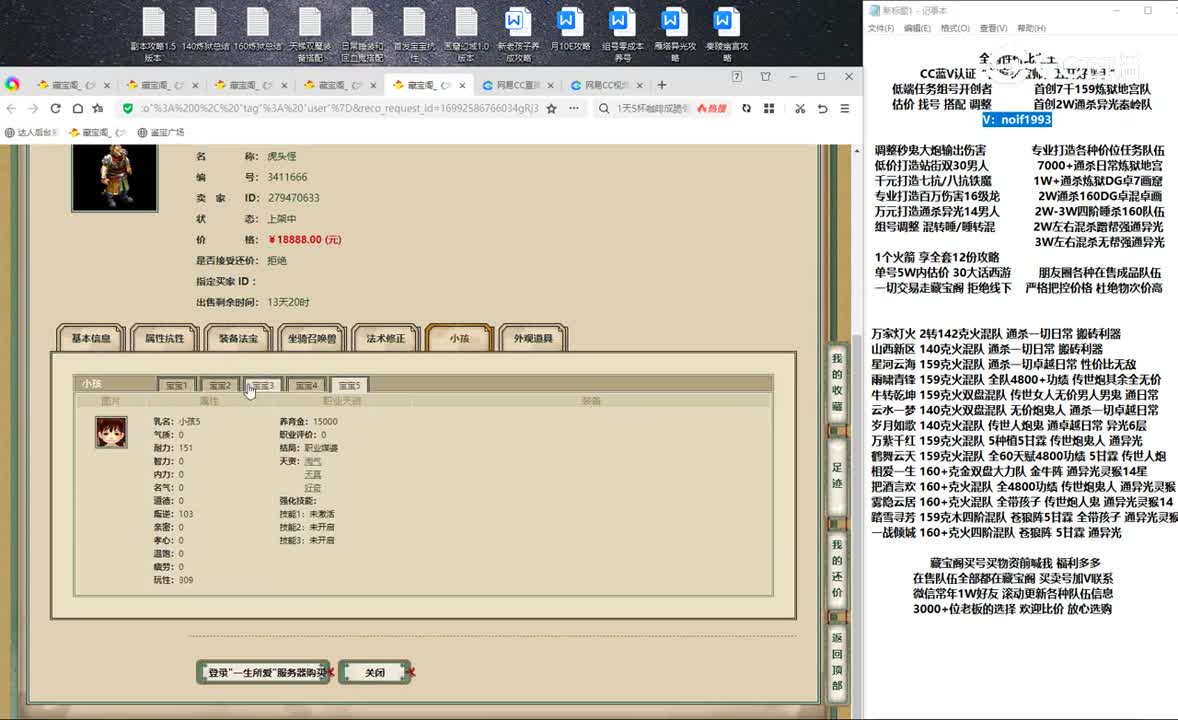The image size is (1178, 720).
Task: Open the 月10E攻略 document icon
Action: coord(569,30)
